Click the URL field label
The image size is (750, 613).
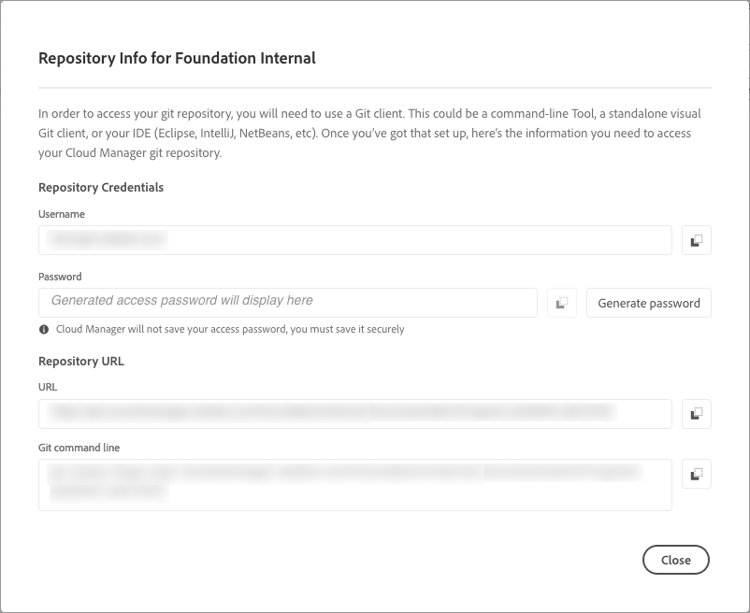point(48,387)
